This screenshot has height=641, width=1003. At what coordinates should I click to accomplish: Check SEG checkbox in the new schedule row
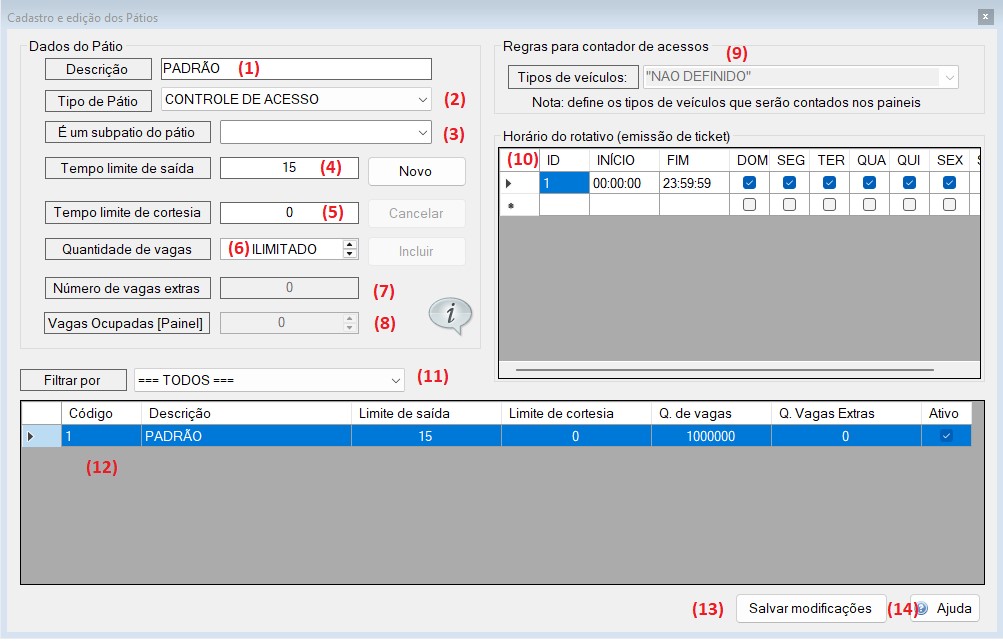(x=789, y=205)
